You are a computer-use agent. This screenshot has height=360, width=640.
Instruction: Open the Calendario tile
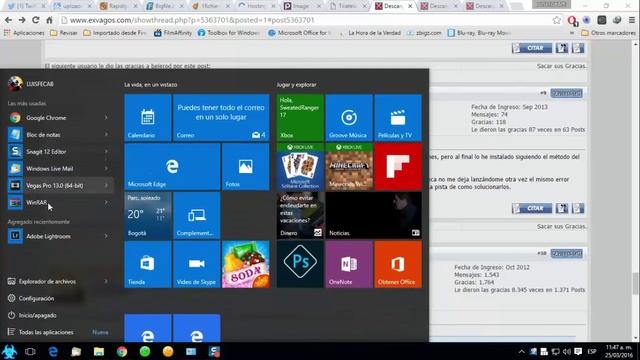click(148, 118)
